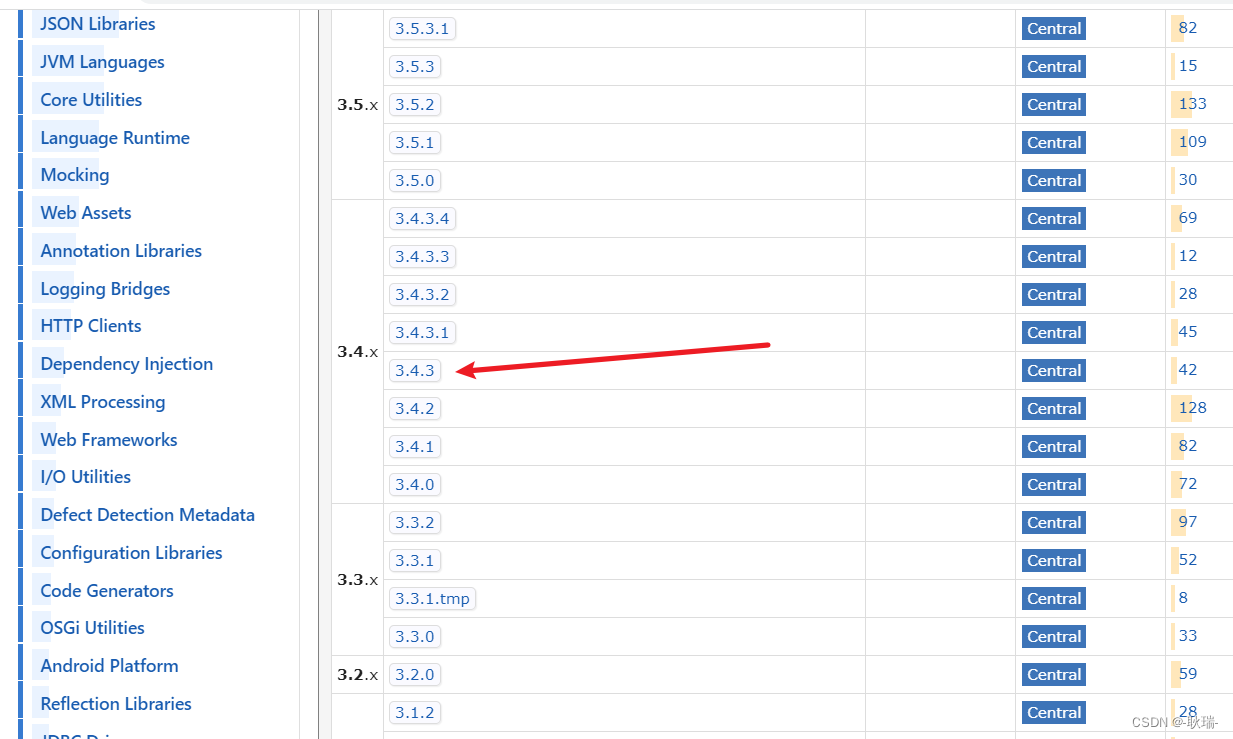Open 128 usages for version 3.4.2
The image size is (1233, 739).
[x=1192, y=408]
